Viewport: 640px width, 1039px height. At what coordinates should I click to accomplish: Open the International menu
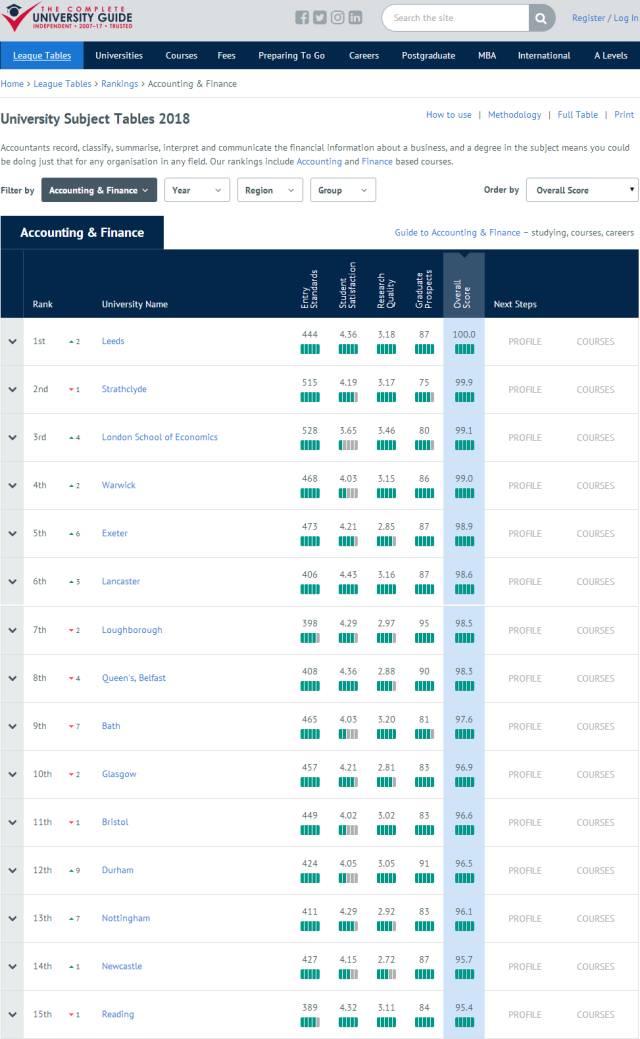pos(544,56)
